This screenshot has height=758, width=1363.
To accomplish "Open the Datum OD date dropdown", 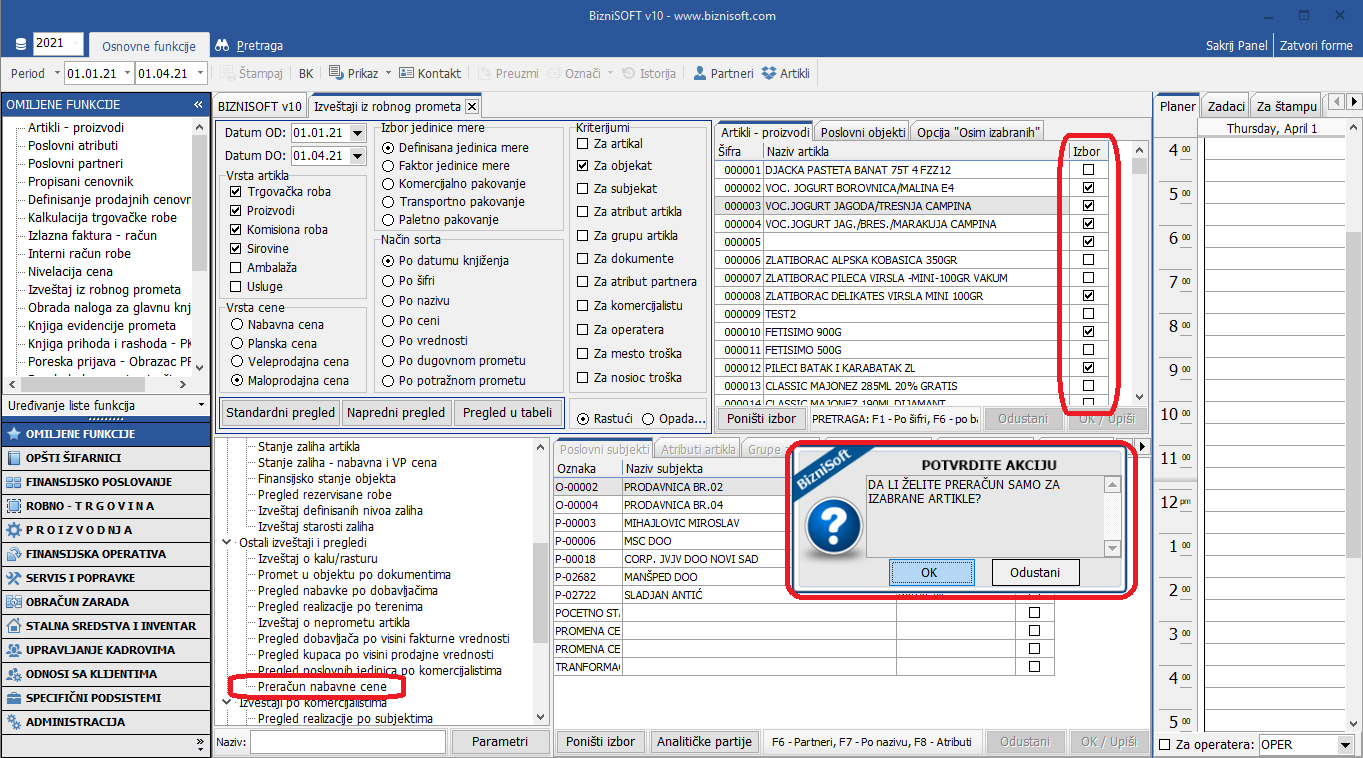I will pos(357,132).
